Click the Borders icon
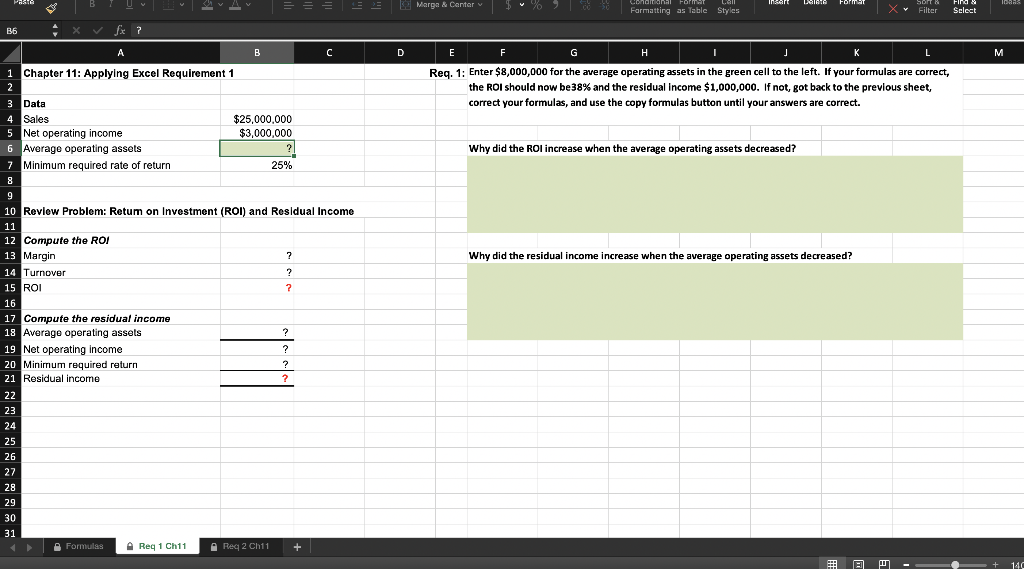The image size is (1024, 569). 168,5
